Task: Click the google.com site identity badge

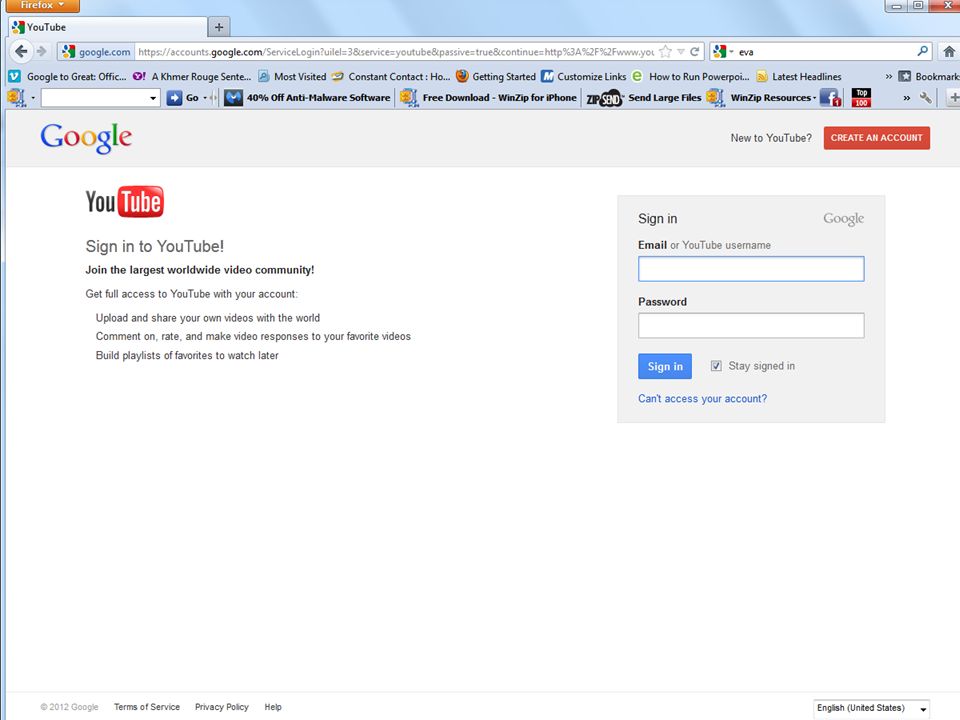Action: pos(97,52)
